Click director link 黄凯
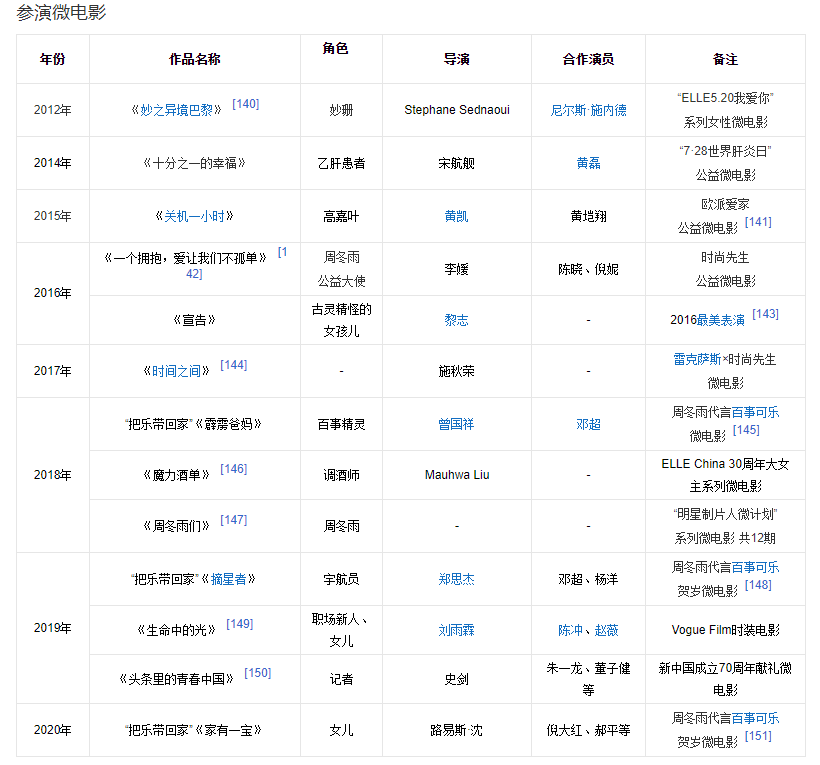 (456, 216)
